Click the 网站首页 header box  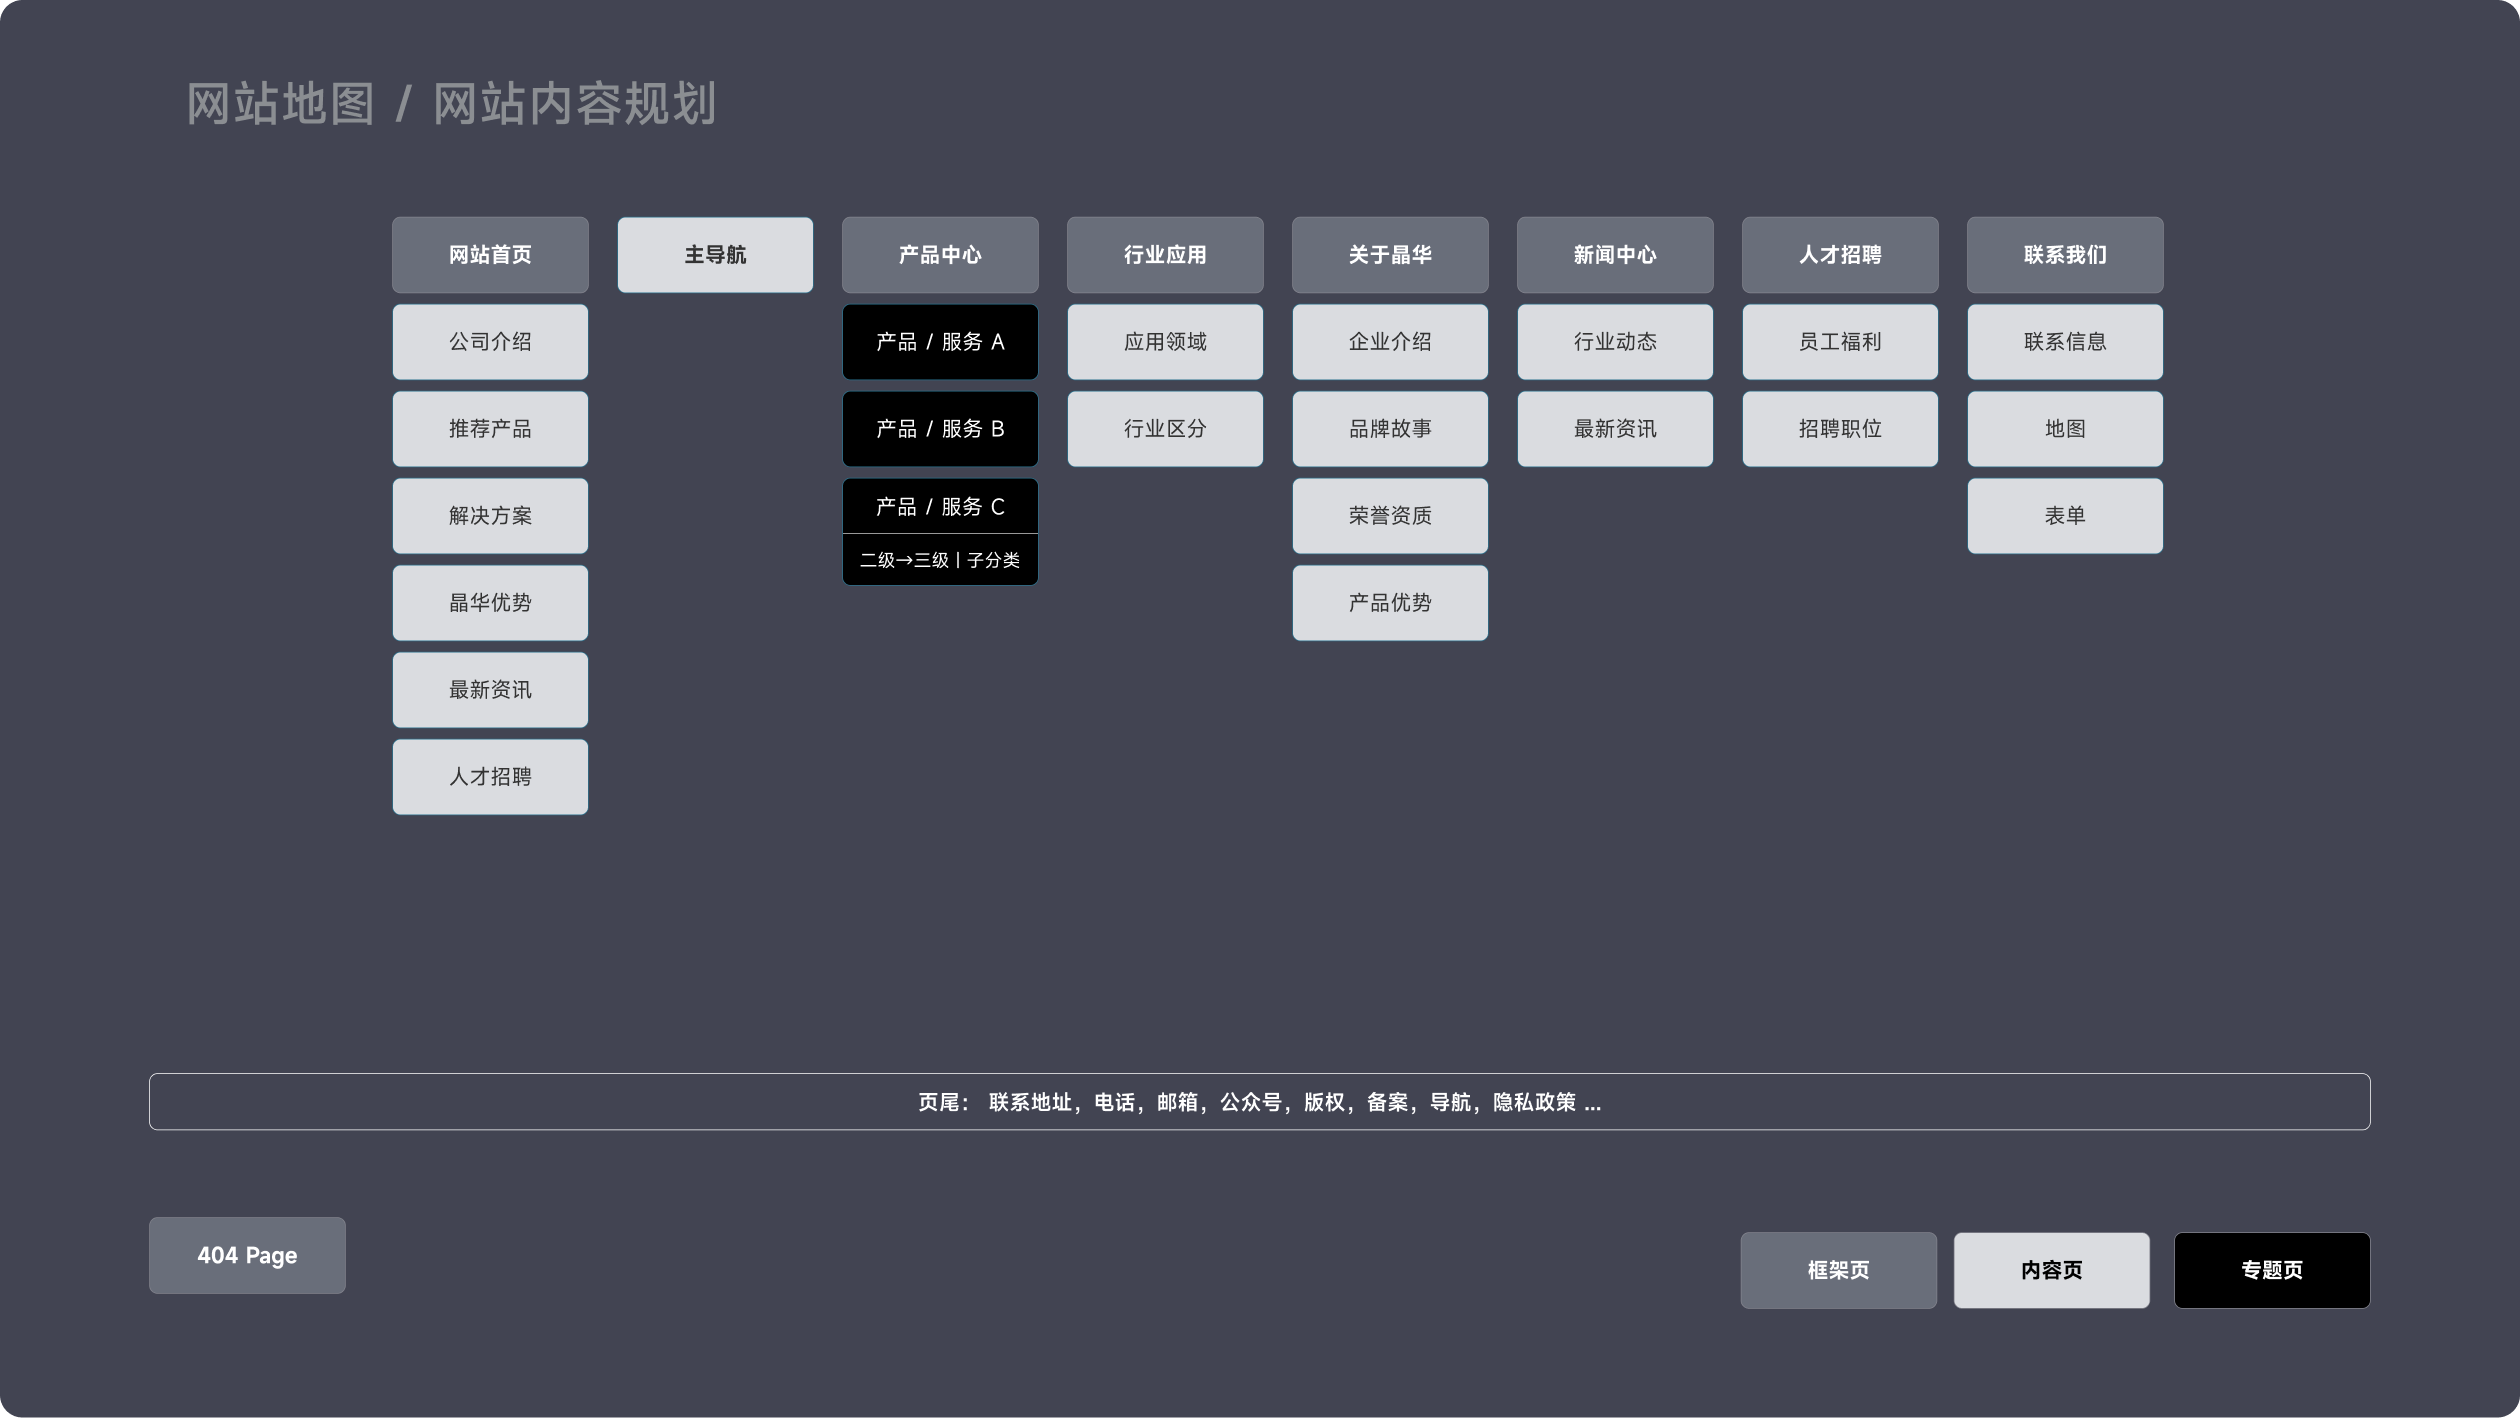pos(490,255)
